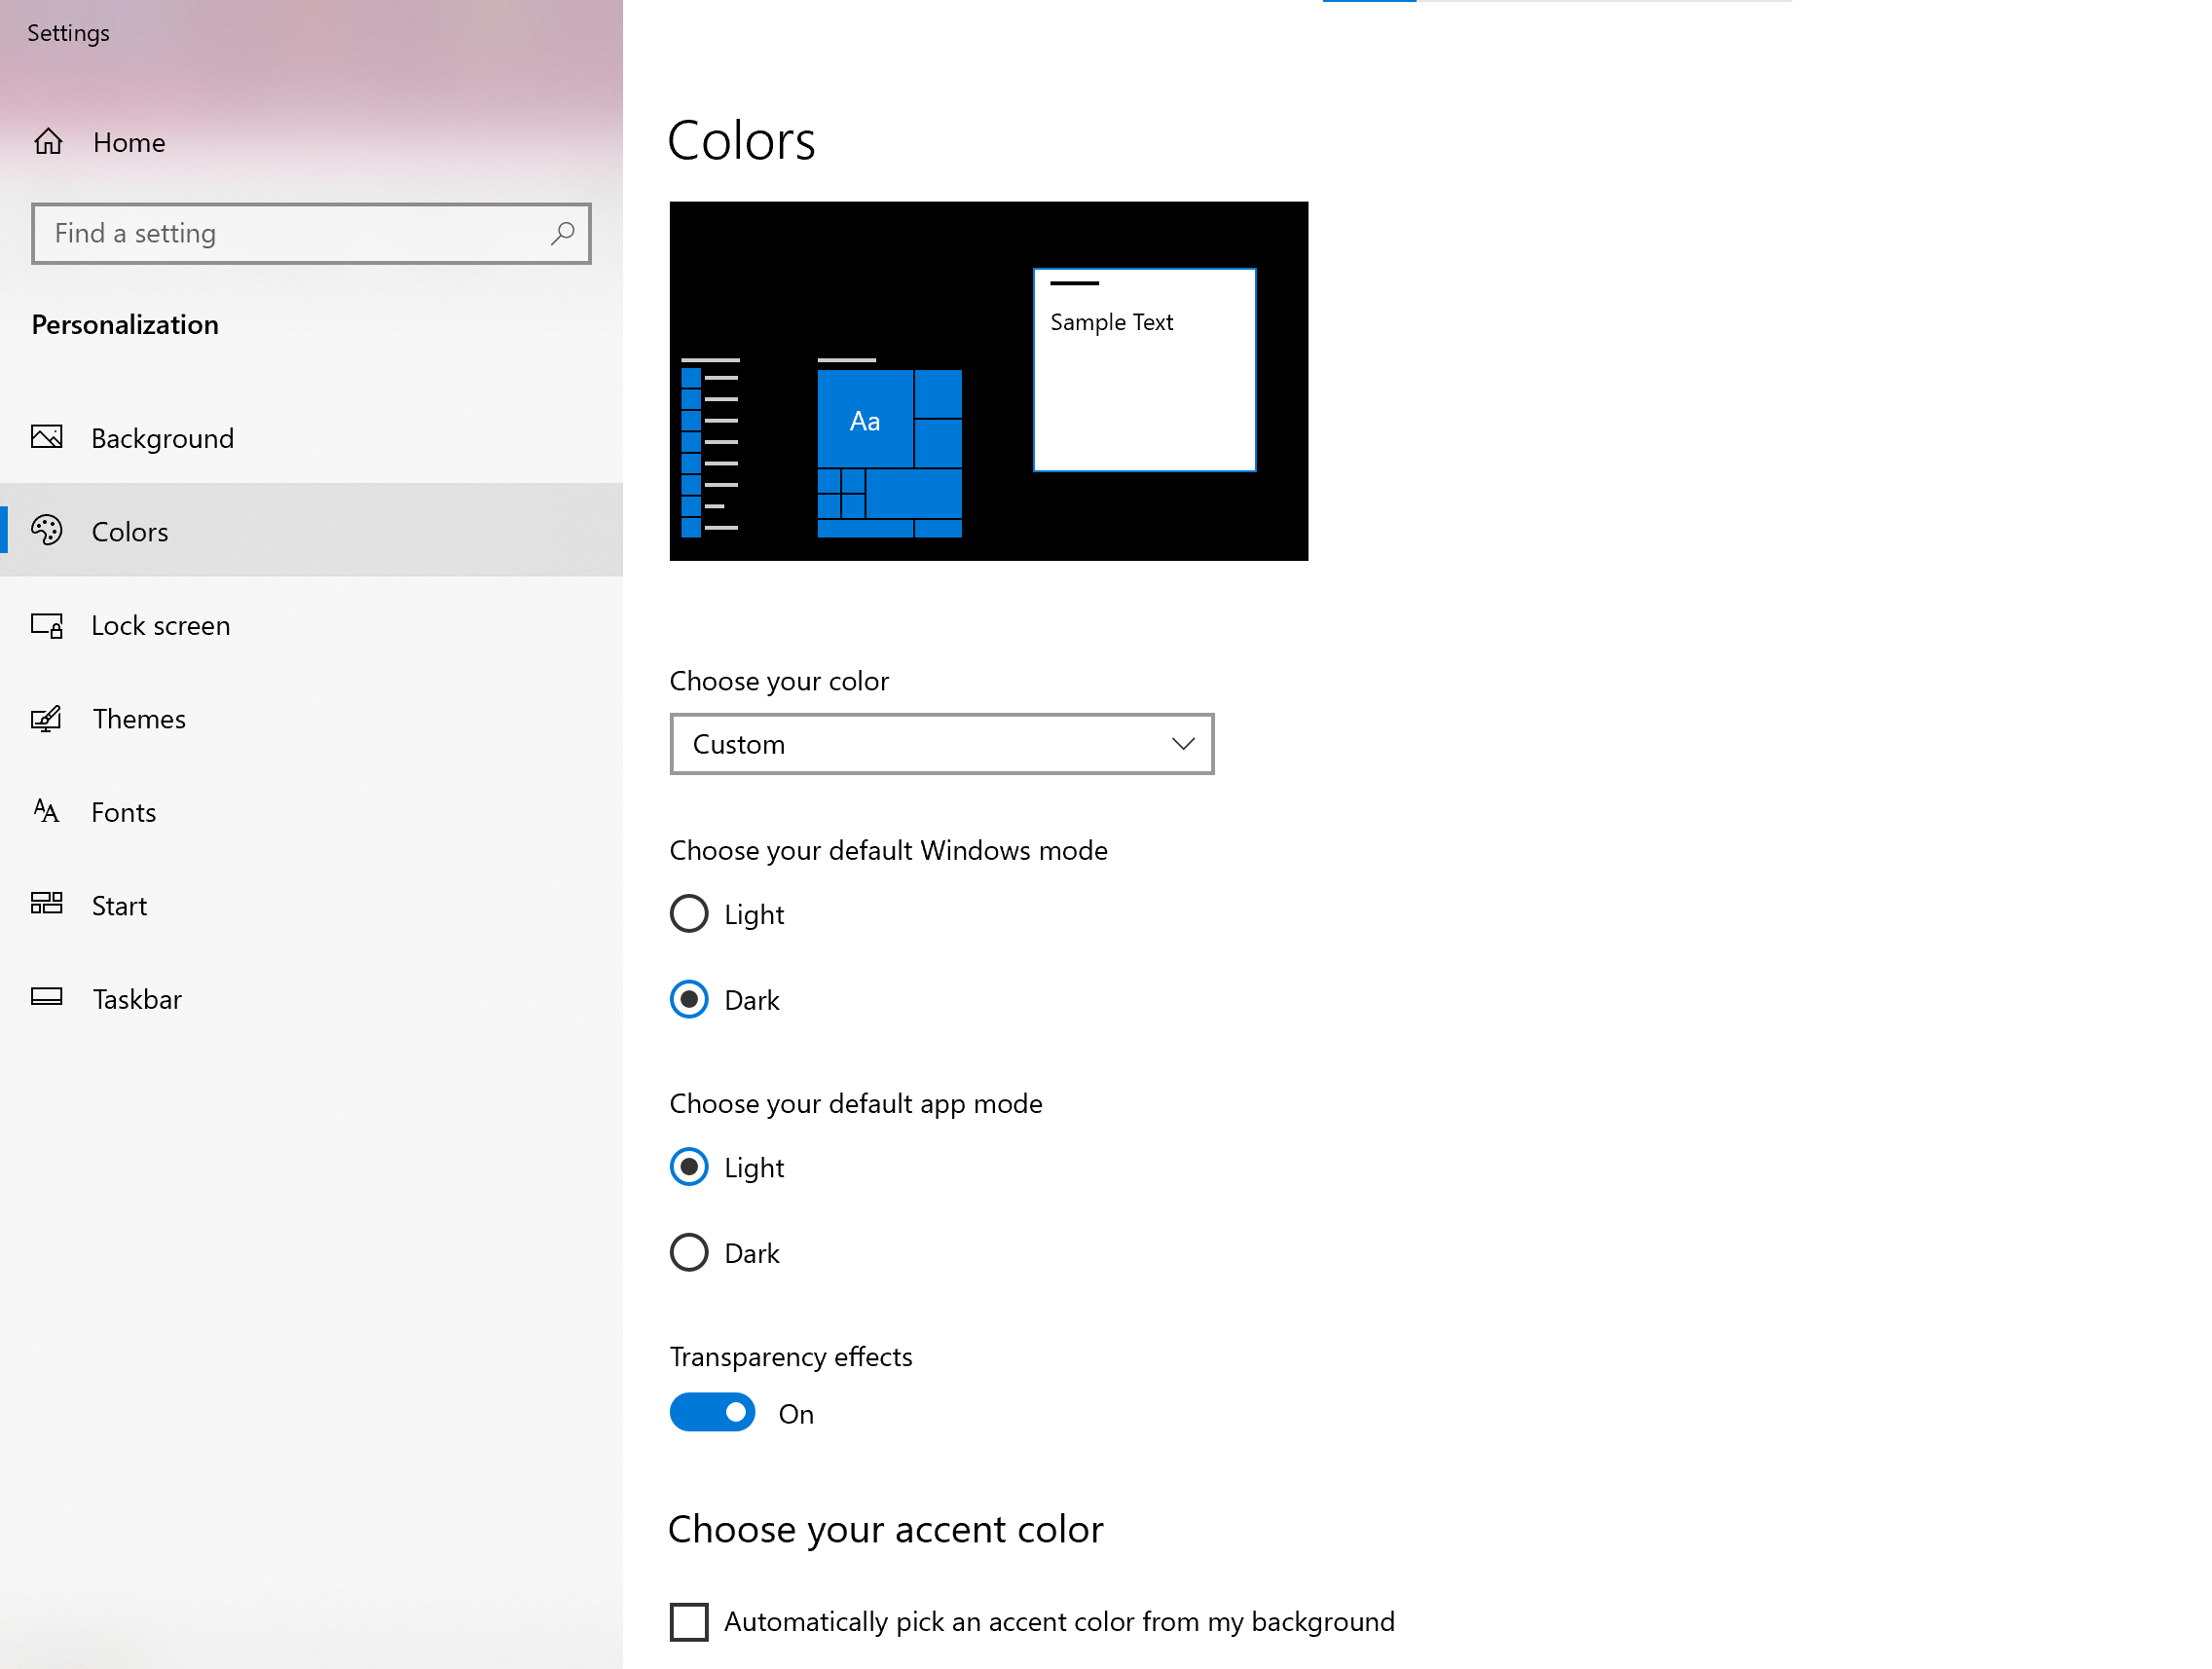
Task: Open the Choose your color dropdown
Action: pos(941,744)
